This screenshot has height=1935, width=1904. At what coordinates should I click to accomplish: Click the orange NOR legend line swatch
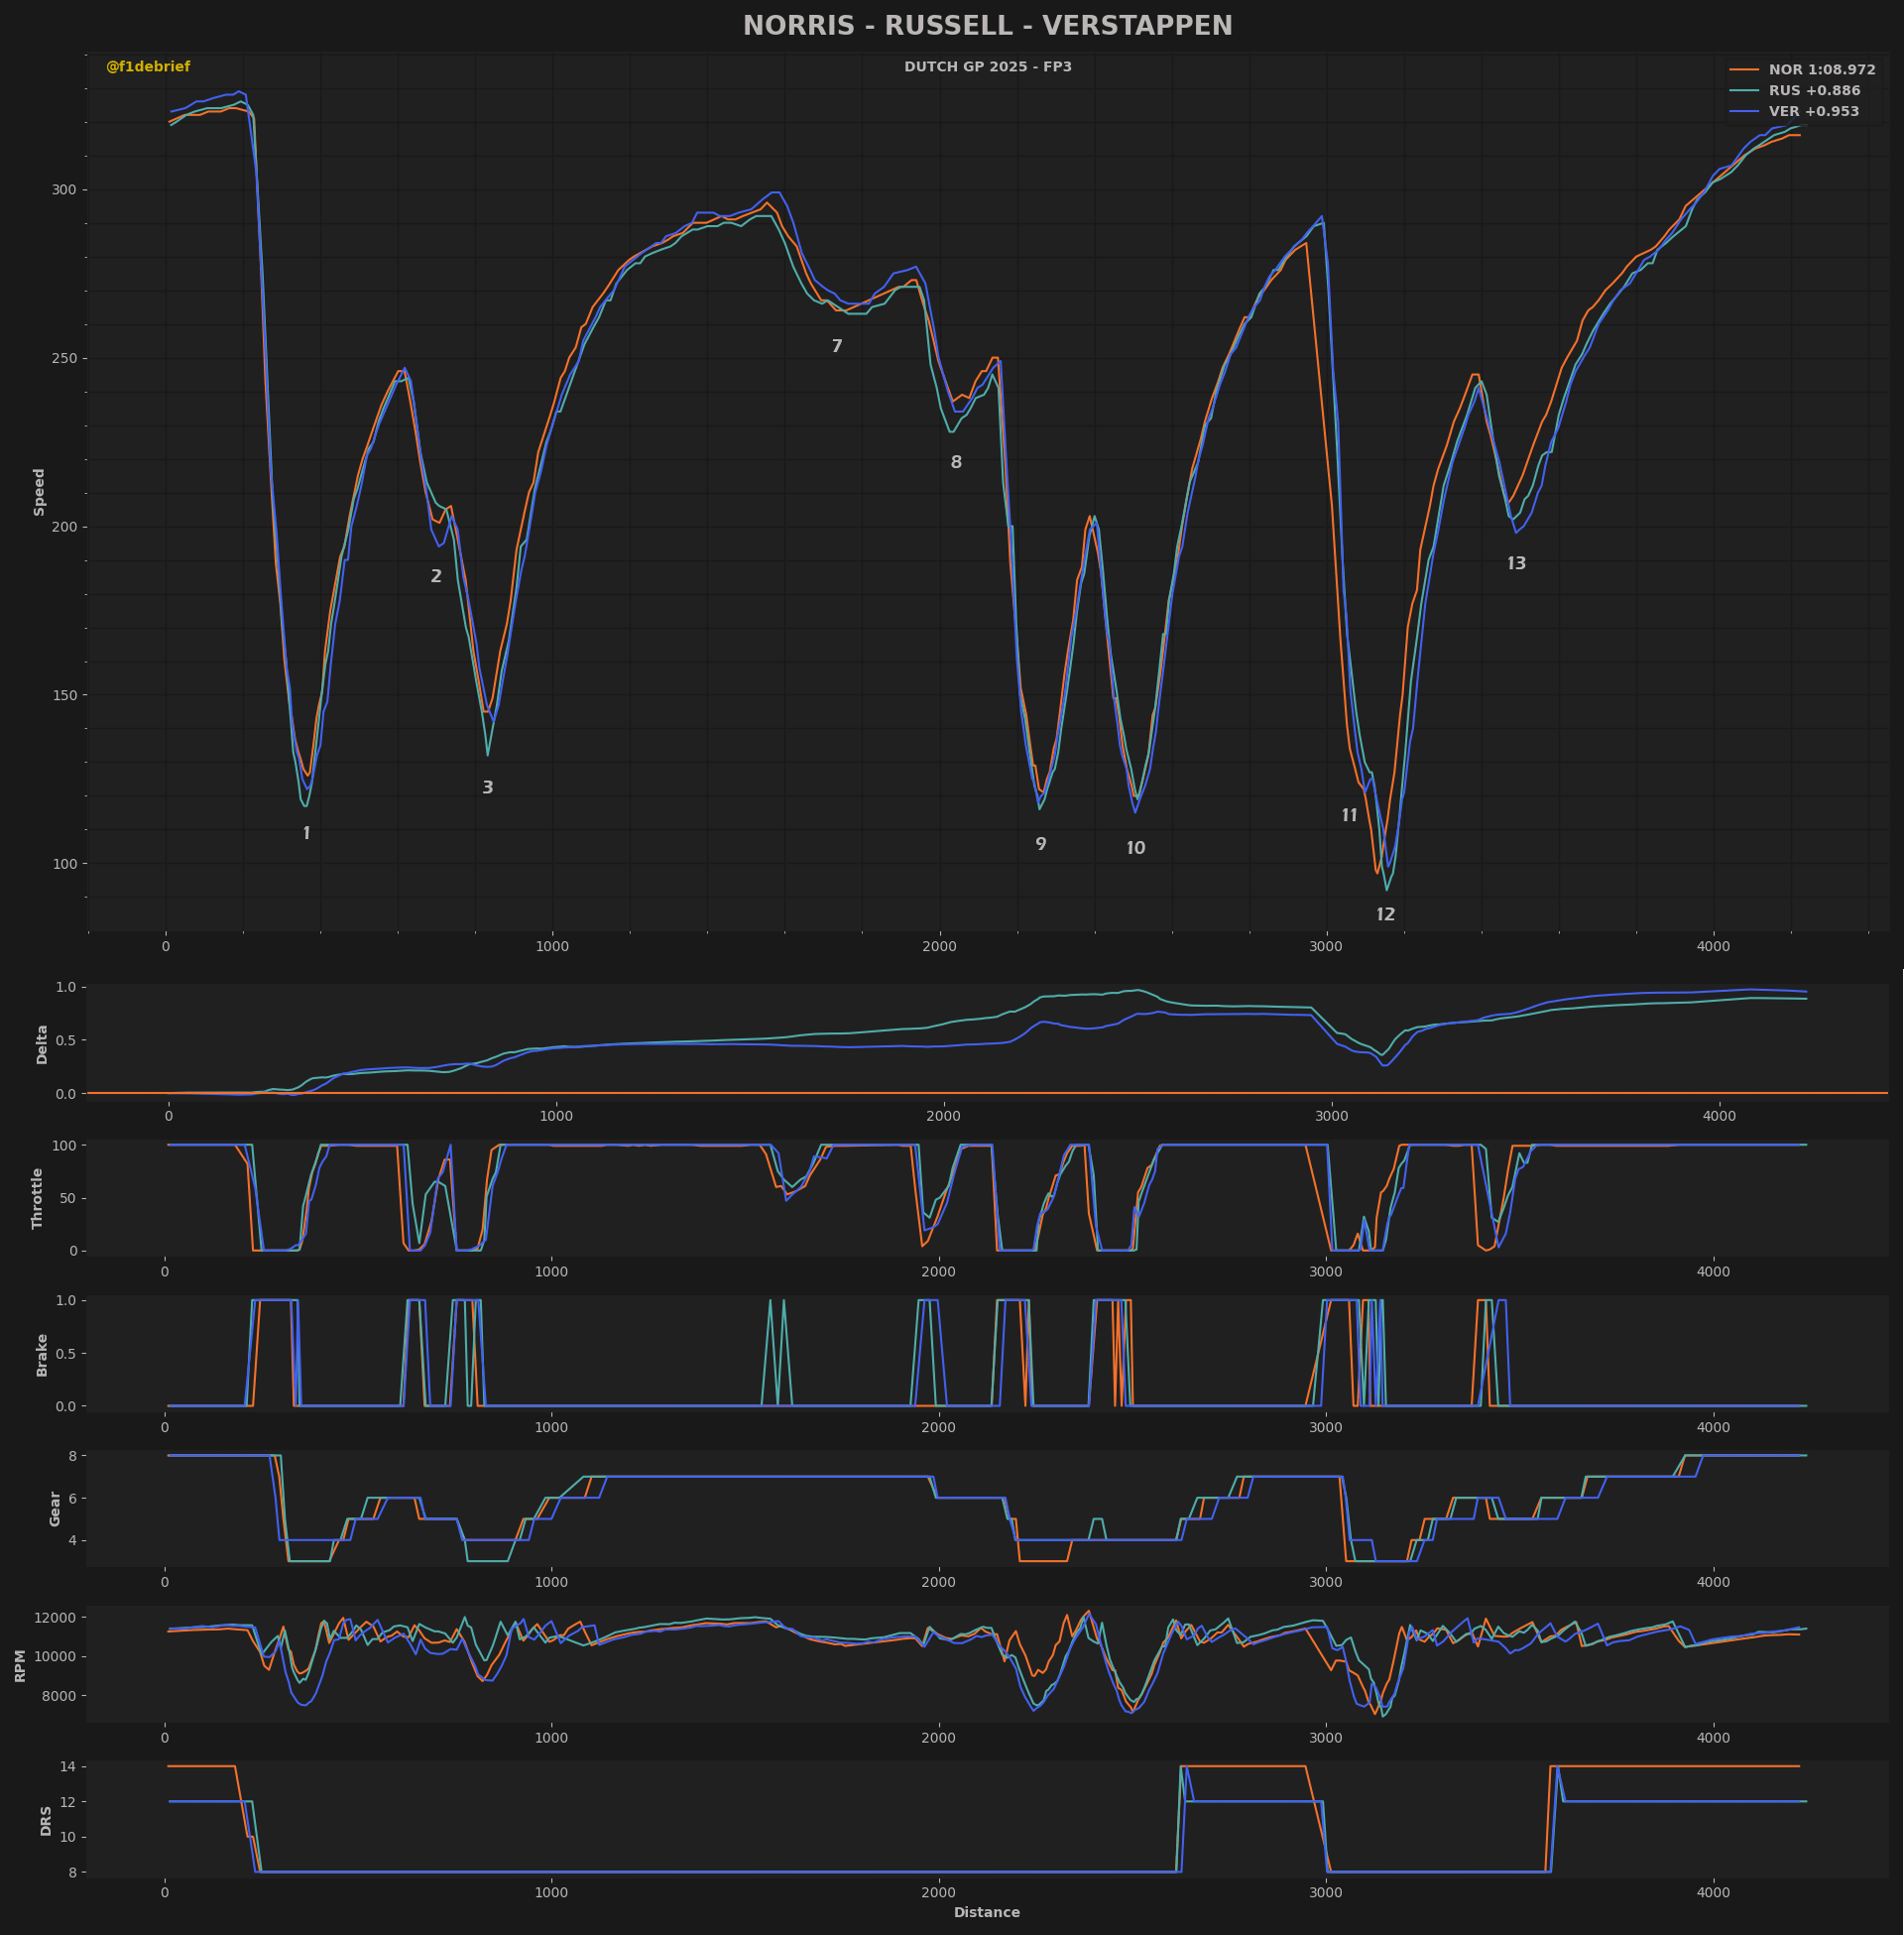(x=1744, y=70)
